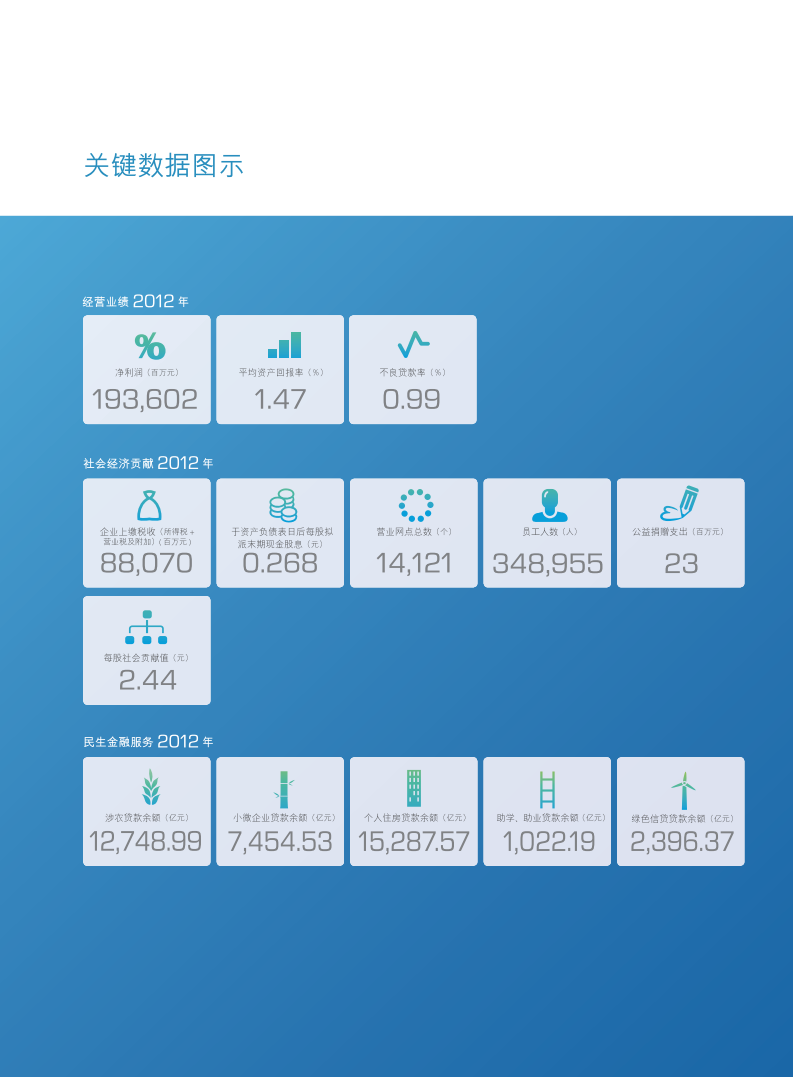This screenshot has height=1077, width=793.
Task: Click the hand with pencil icon for 公益捐赠支出
Action: click(680, 503)
